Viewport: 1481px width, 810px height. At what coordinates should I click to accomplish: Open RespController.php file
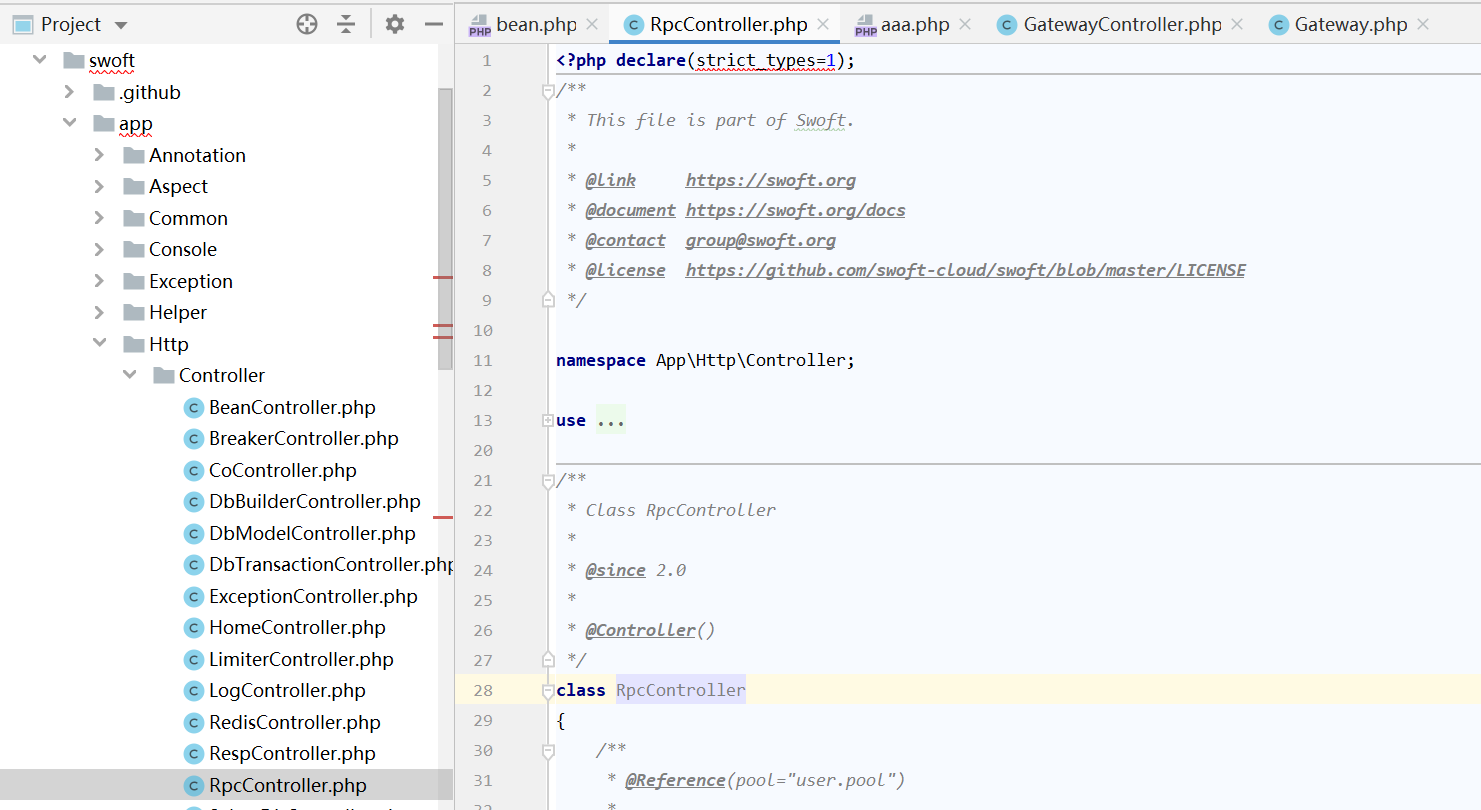click(292, 753)
